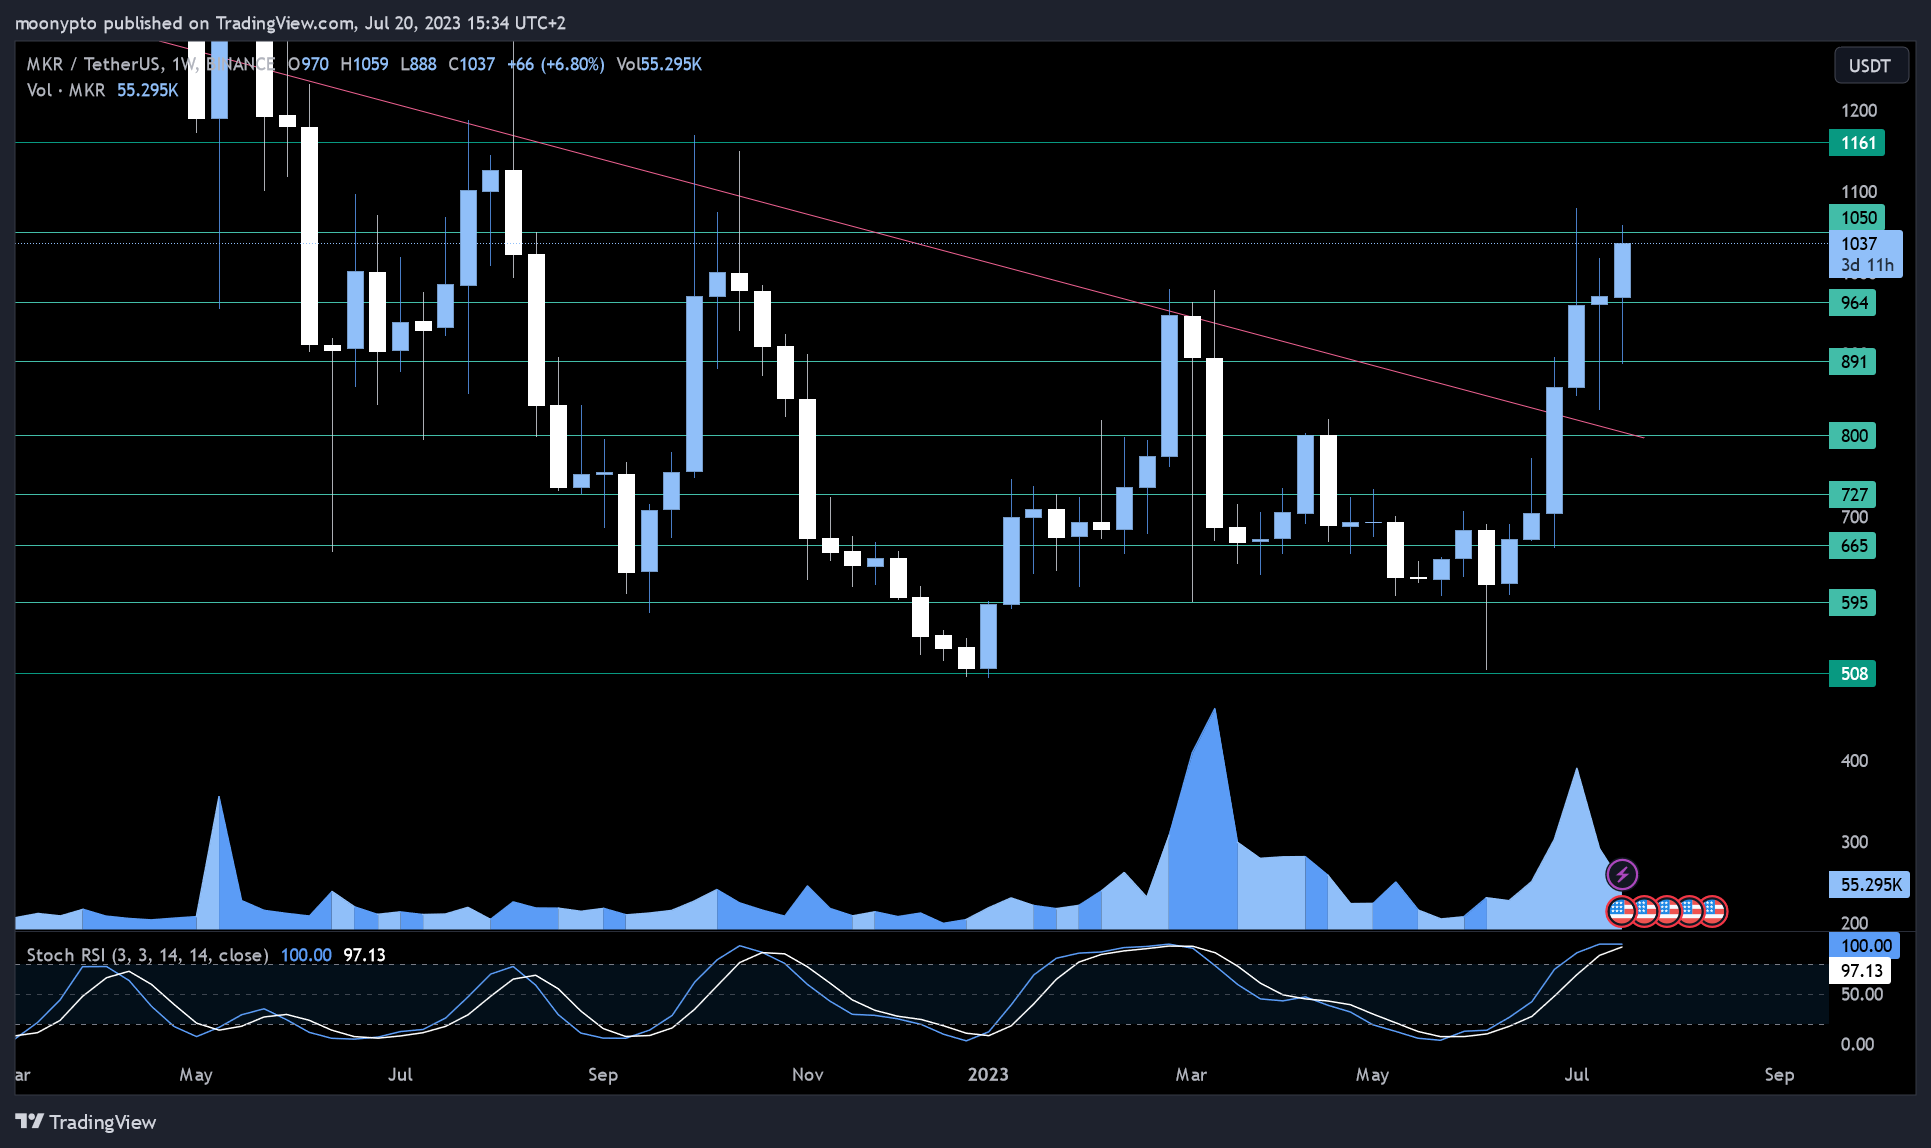The width and height of the screenshot is (1931, 1148).
Task: Select the 800 price level label
Action: pyautogui.click(x=1853, y=436)
